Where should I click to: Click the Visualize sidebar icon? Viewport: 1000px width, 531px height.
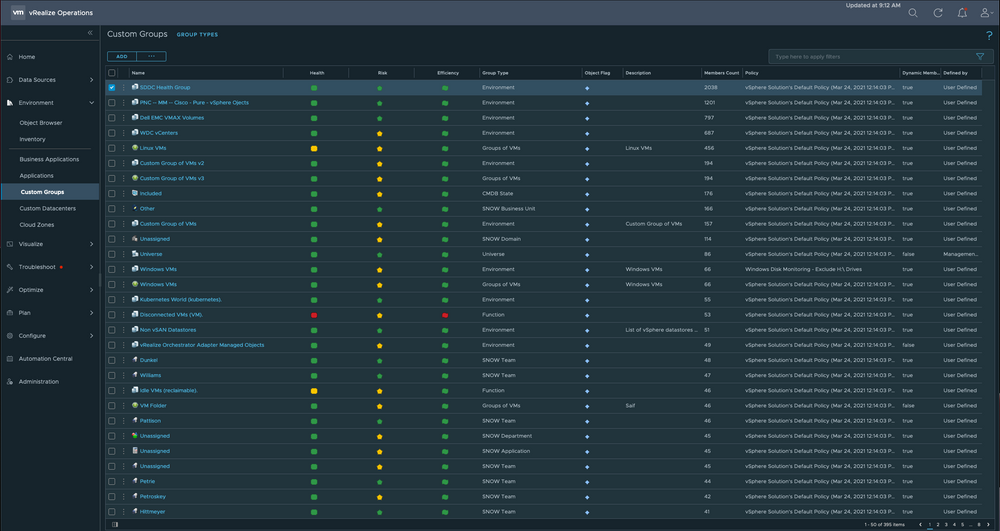10,244
